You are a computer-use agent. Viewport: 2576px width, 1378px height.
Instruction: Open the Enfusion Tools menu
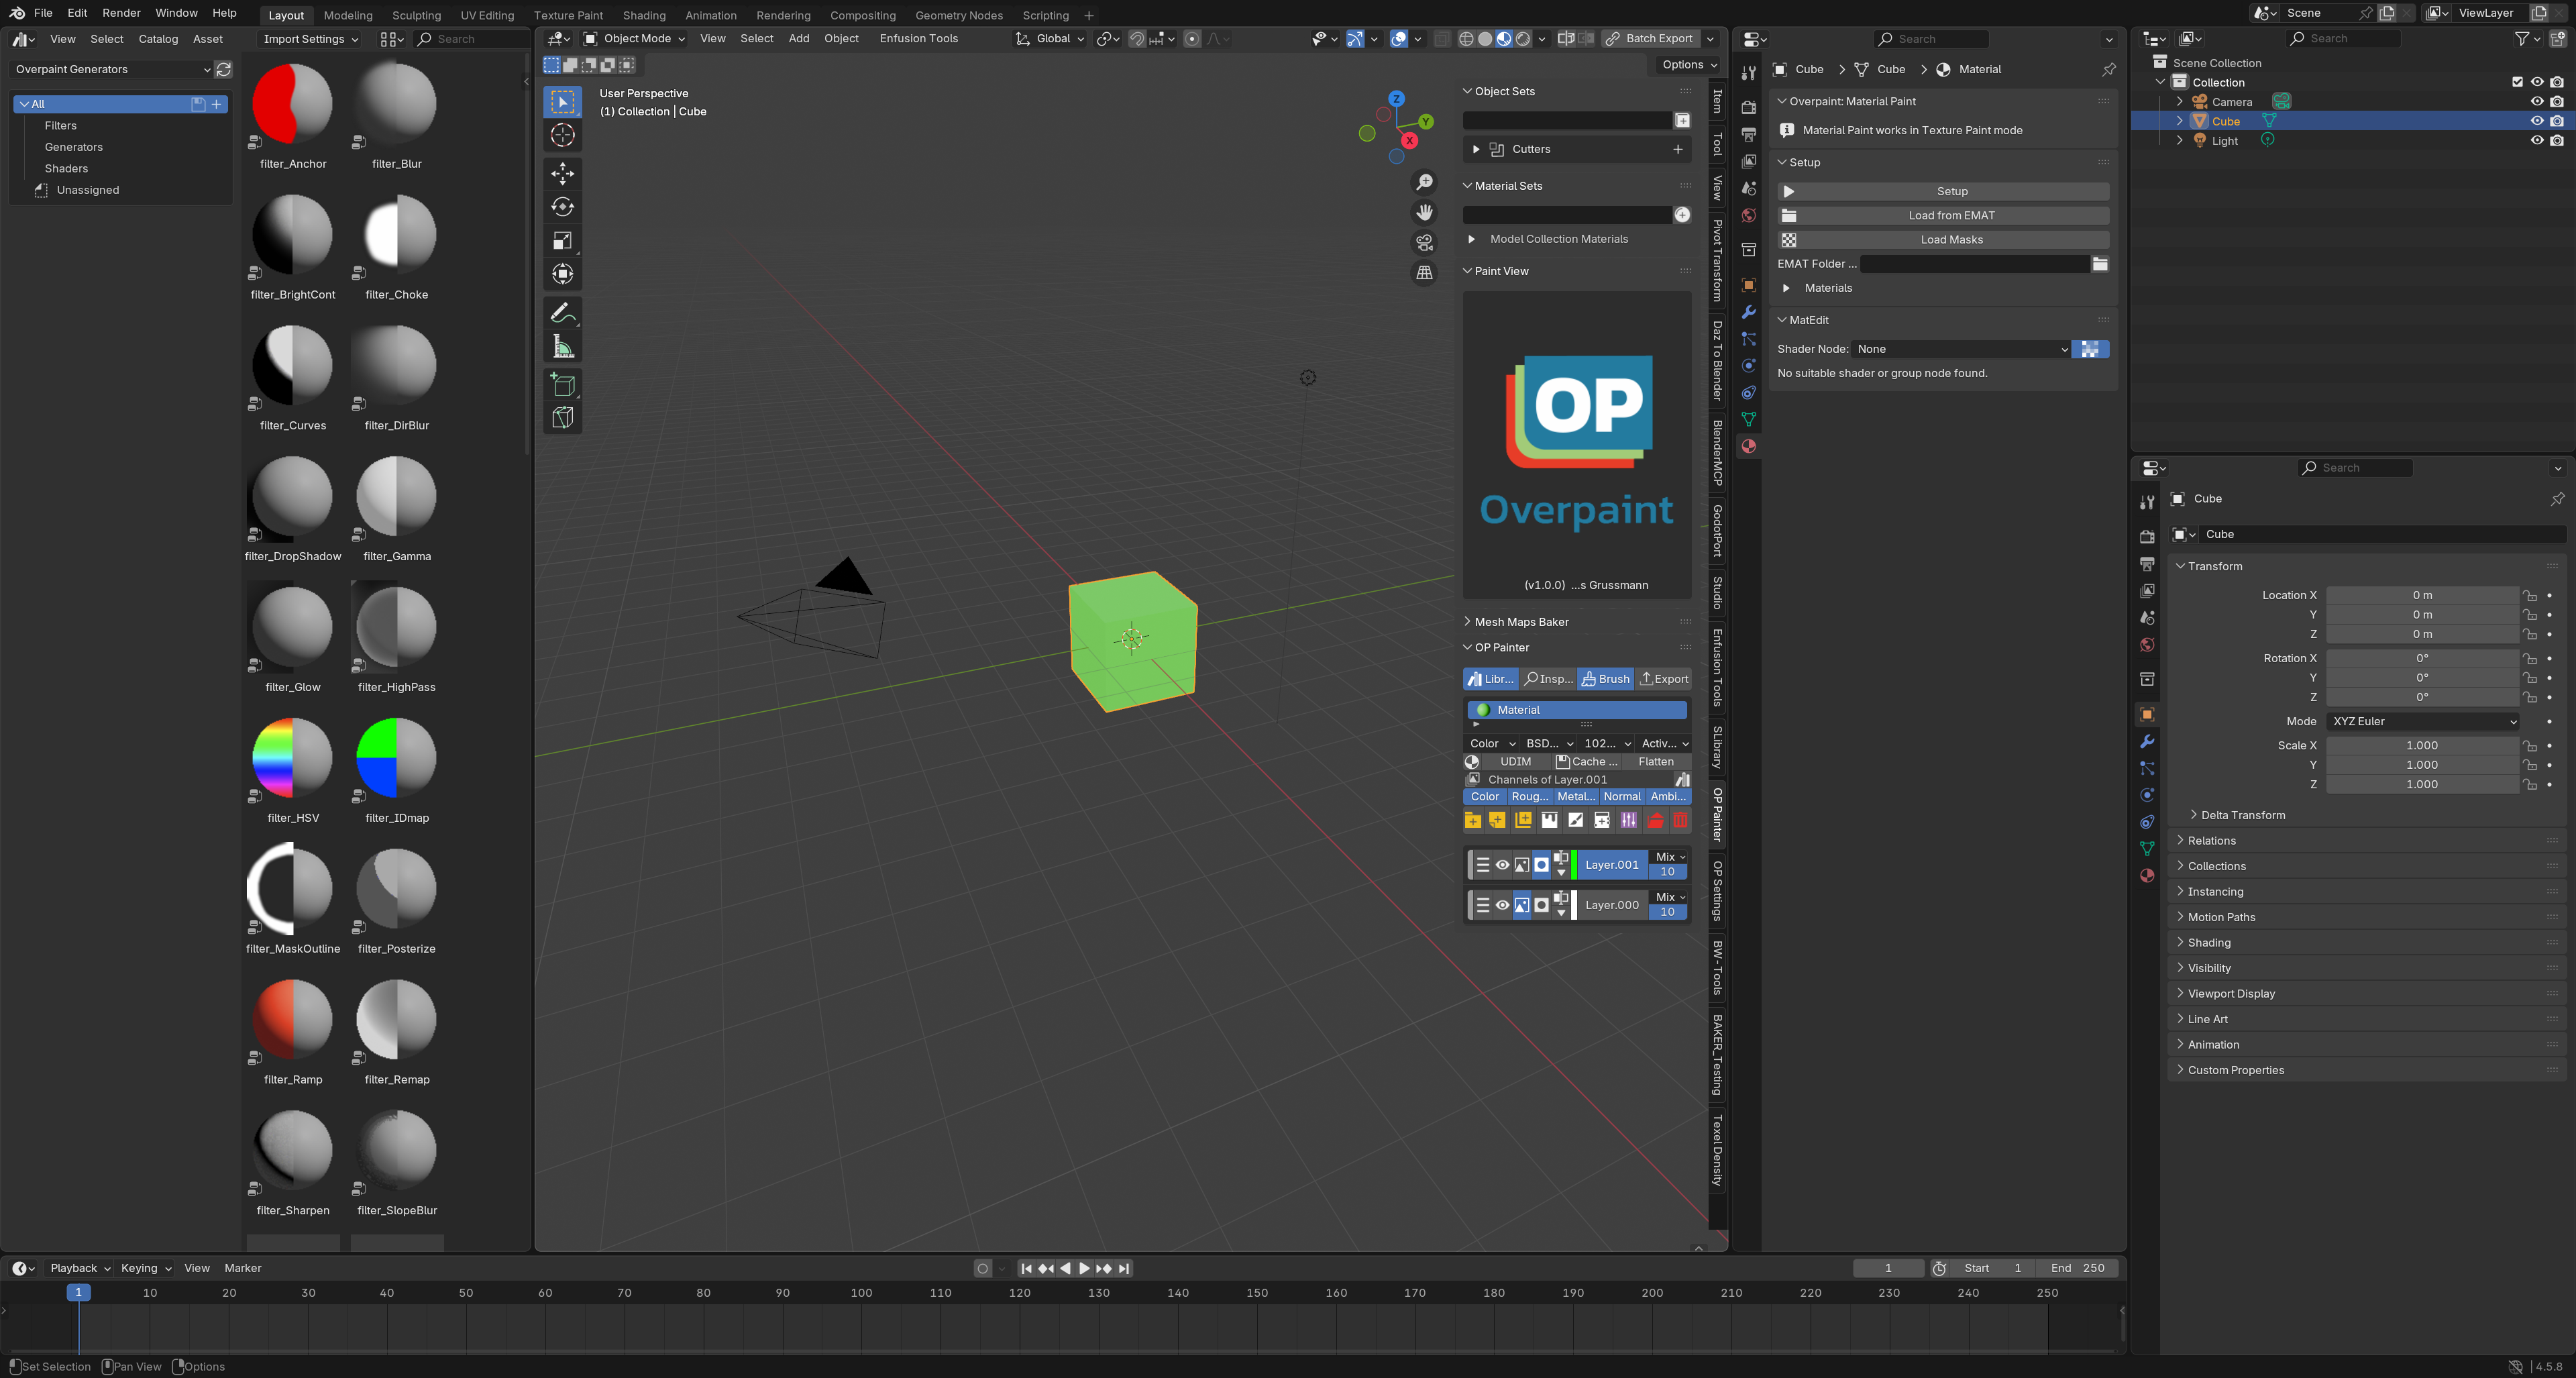918,38
